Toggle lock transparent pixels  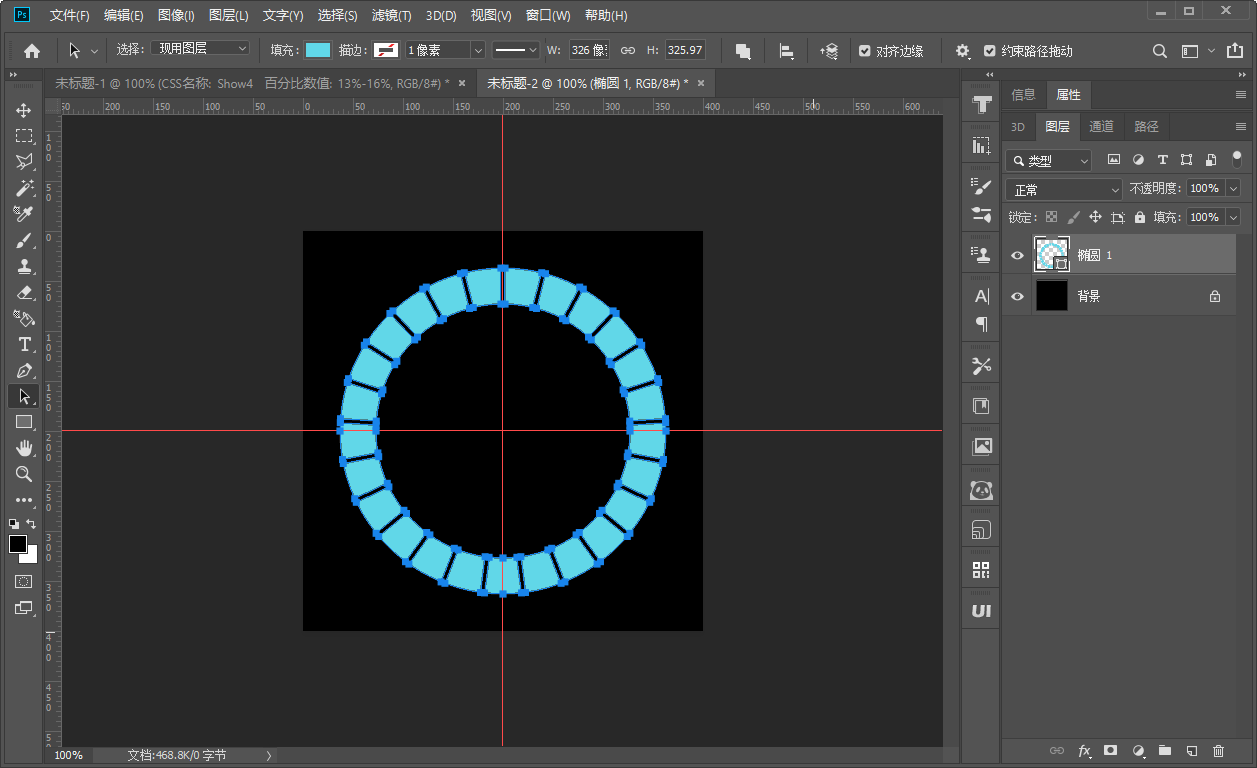[x=1050, y=217]
